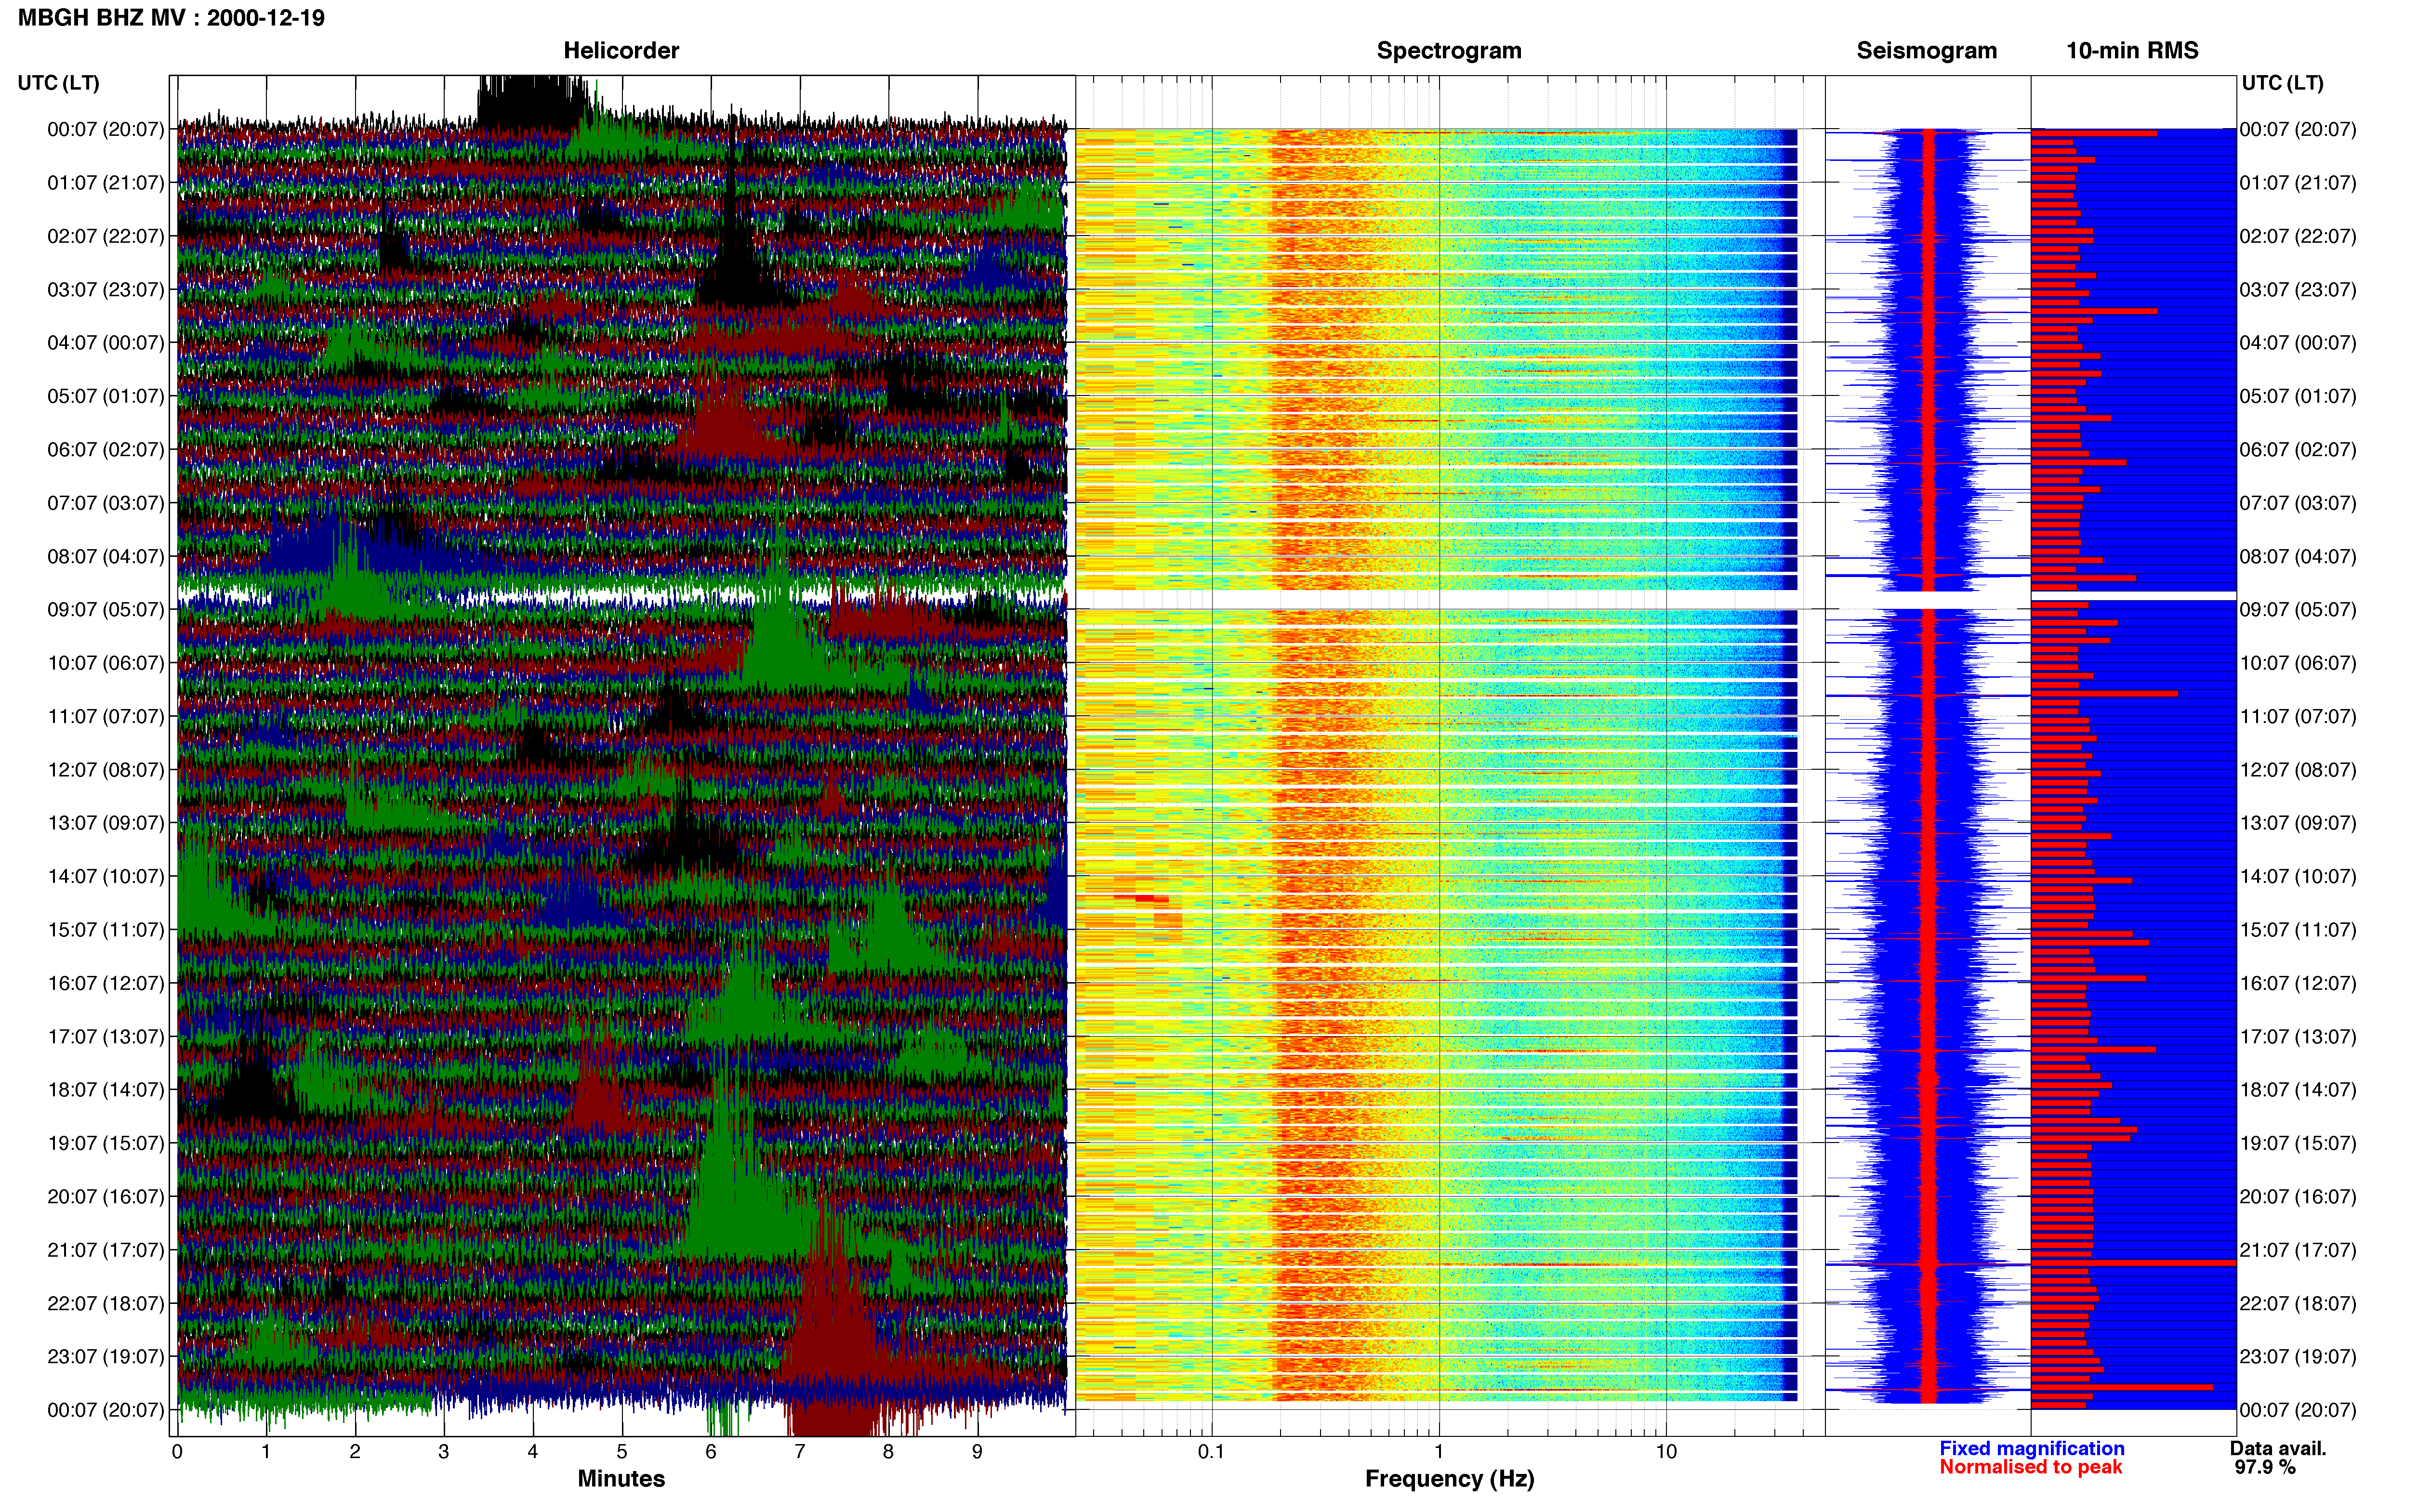Click left time label '06:07 (02:07)'

click(105, 450)
